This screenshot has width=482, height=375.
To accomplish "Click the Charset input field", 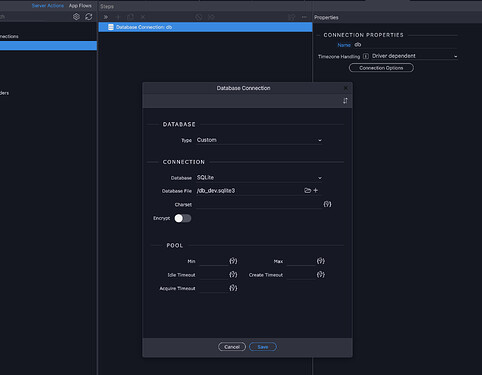I will (x=259, y=204).
